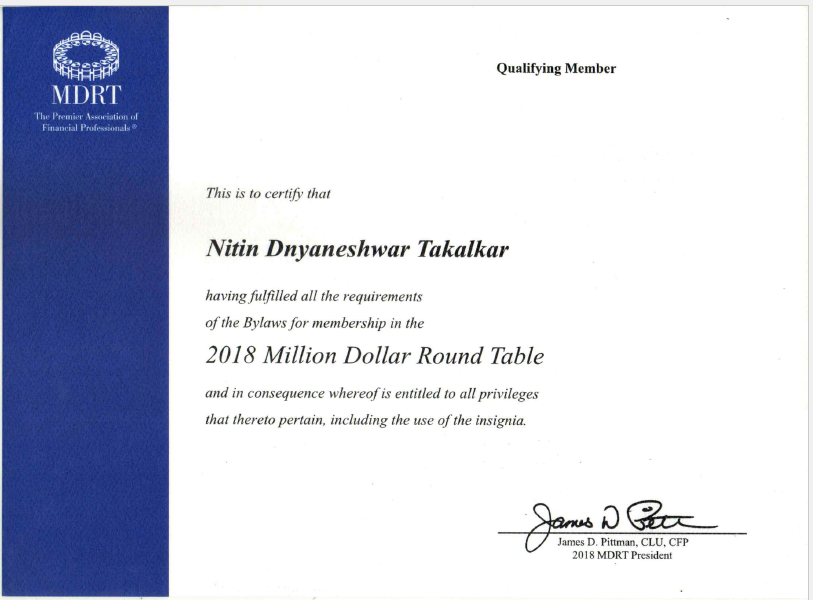This screenshot has height=600, width=813.
Task: Click the blue vertical band below the logo
Action: pyautogui.click(x=85, y=380)
